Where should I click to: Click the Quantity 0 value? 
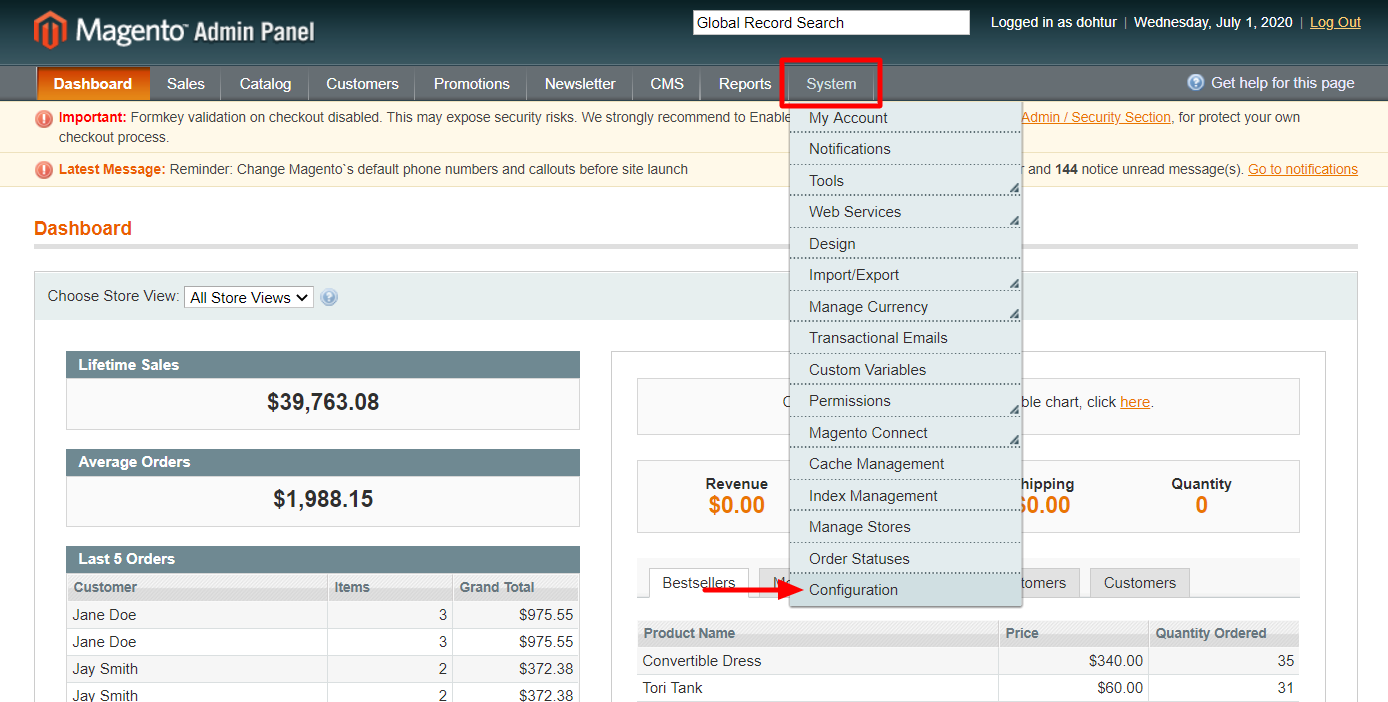1201,505
